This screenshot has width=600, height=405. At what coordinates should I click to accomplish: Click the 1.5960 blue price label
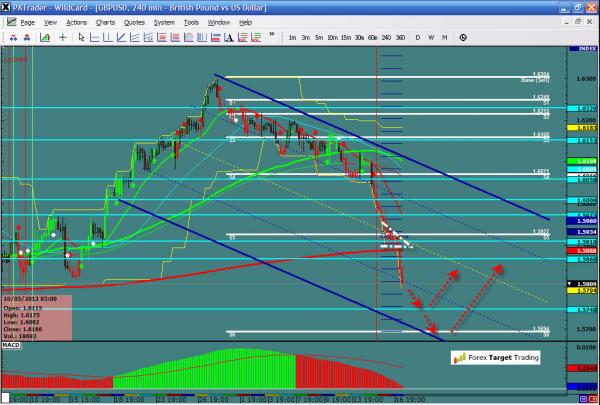tap(583, 221)
